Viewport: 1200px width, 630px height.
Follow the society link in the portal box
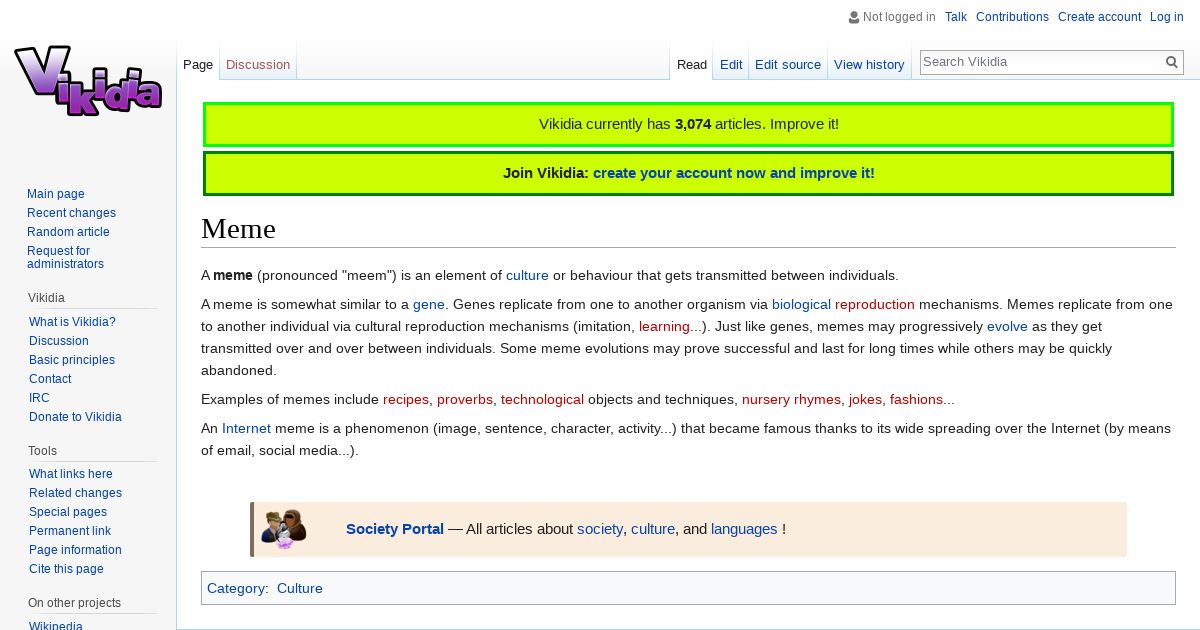click(600, 529)
